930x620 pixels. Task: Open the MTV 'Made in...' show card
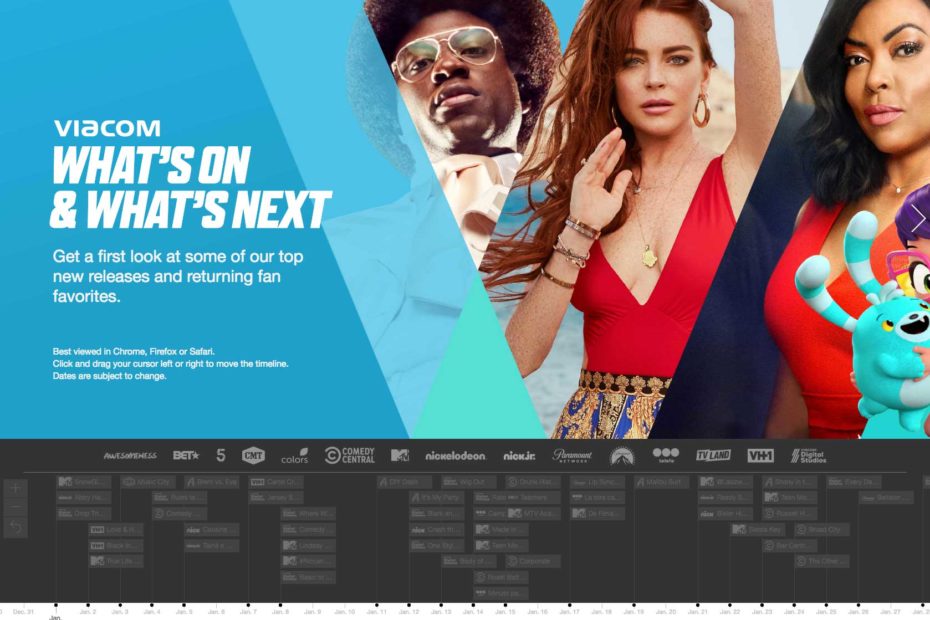point(501,529)
